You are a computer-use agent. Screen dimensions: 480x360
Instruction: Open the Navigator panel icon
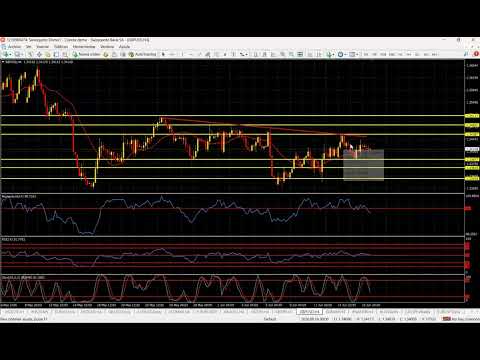[48, 54]
